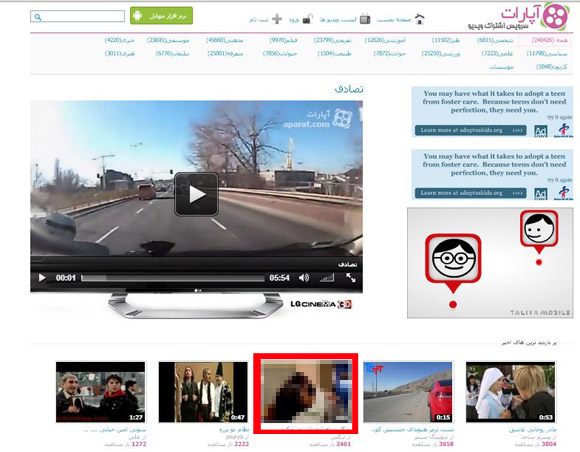The width and height of the screenshot is (580, 452).
Task: Open the category with 11798 videos
Action: 547,54
